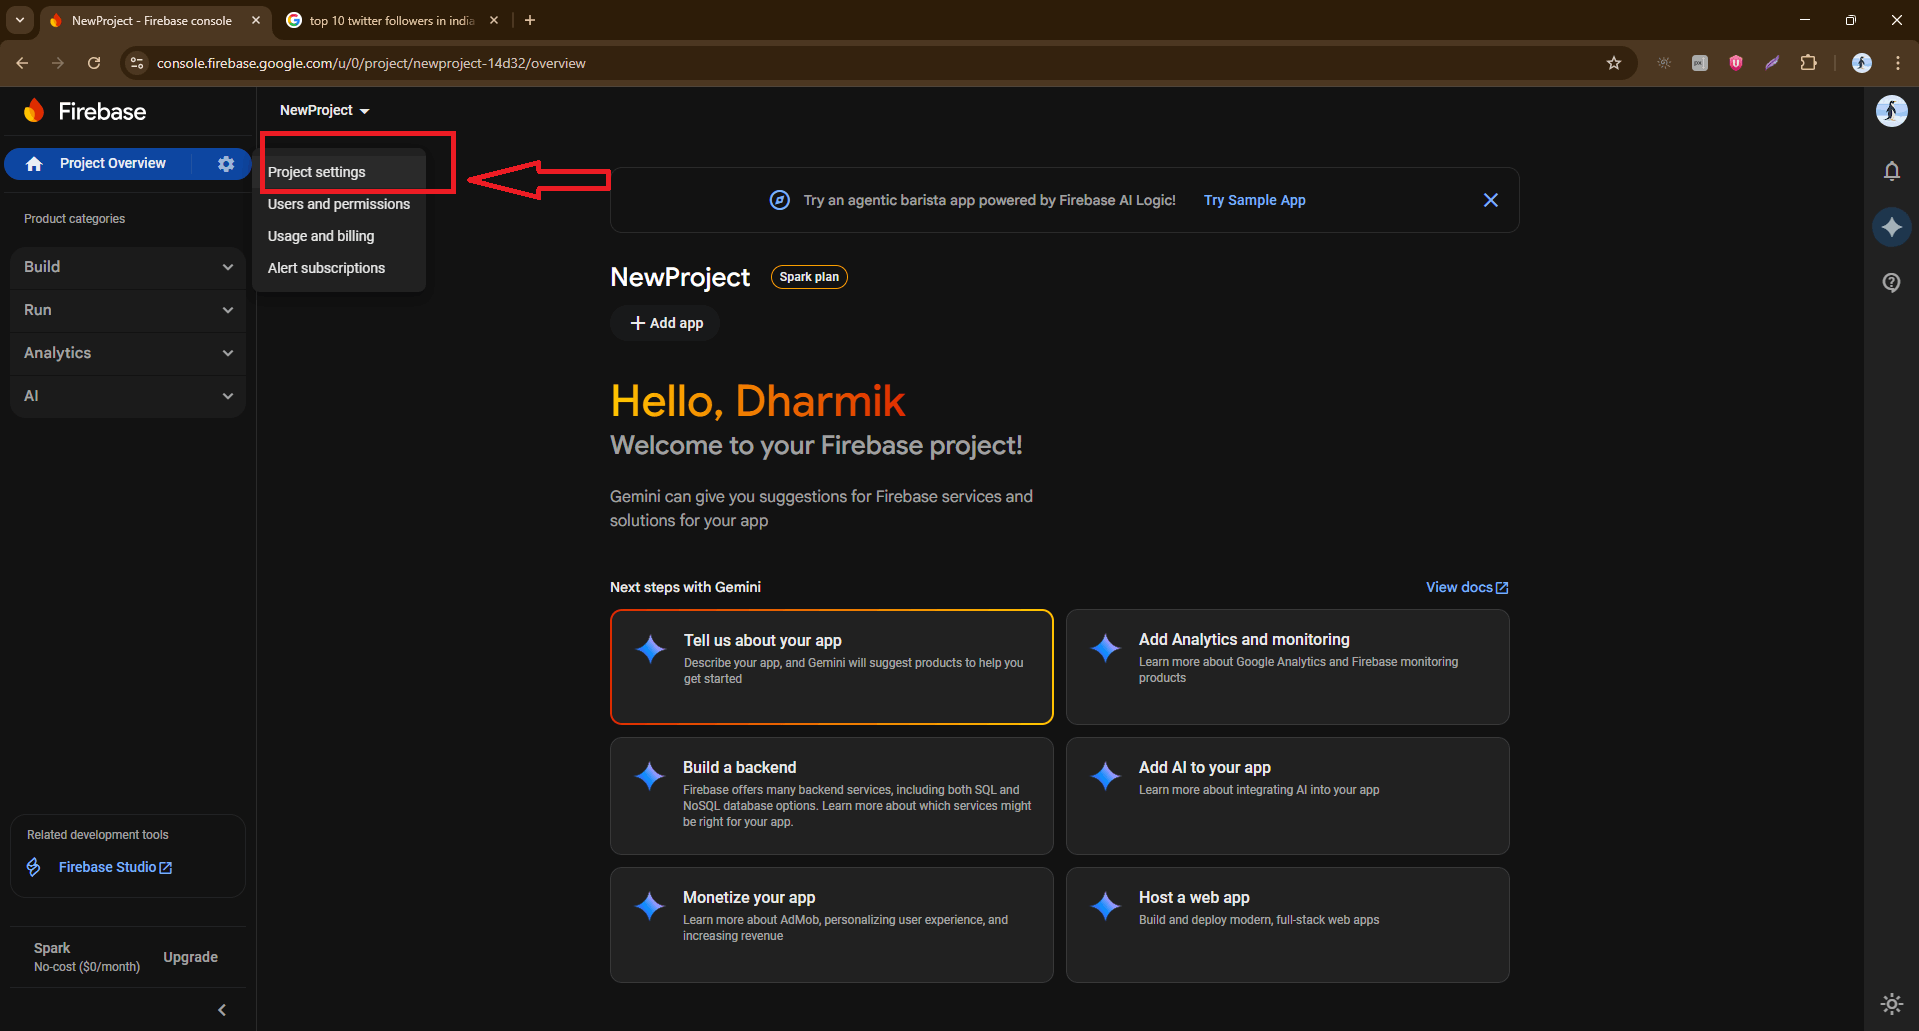Open the Monetize your app card
The height and width of the screenshot is (1031, 1919).
(x=832, y=925)
